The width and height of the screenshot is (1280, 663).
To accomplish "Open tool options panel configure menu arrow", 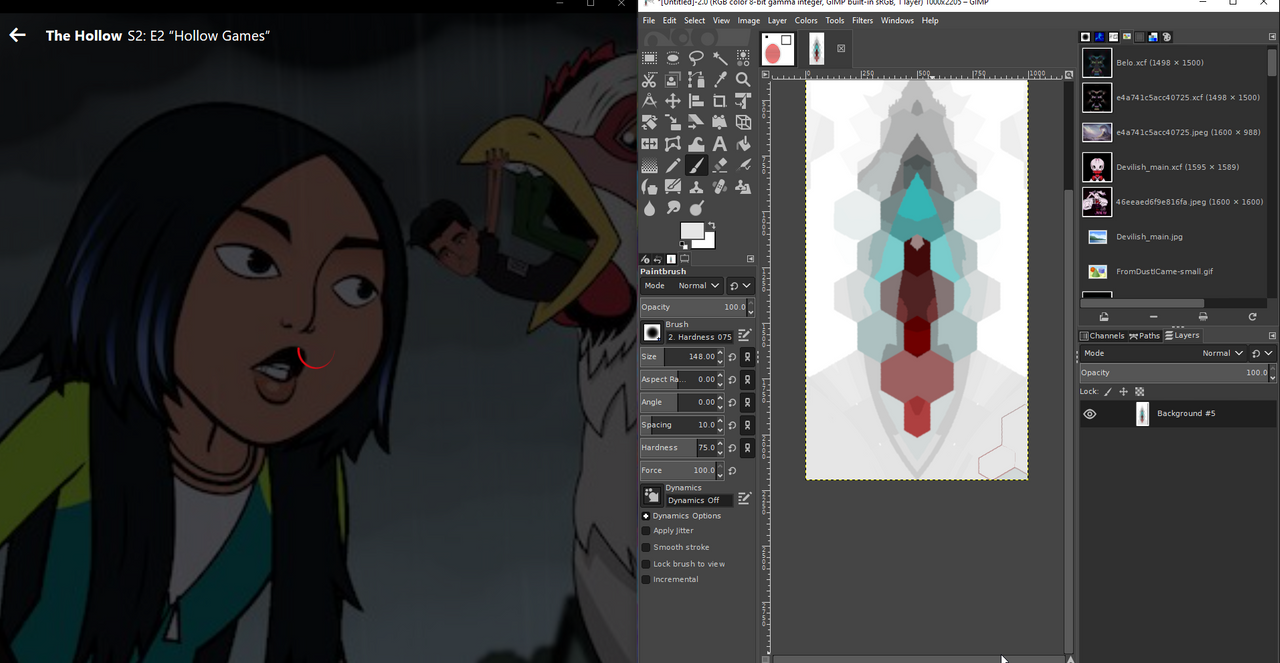I will click(x=750, y=259).
